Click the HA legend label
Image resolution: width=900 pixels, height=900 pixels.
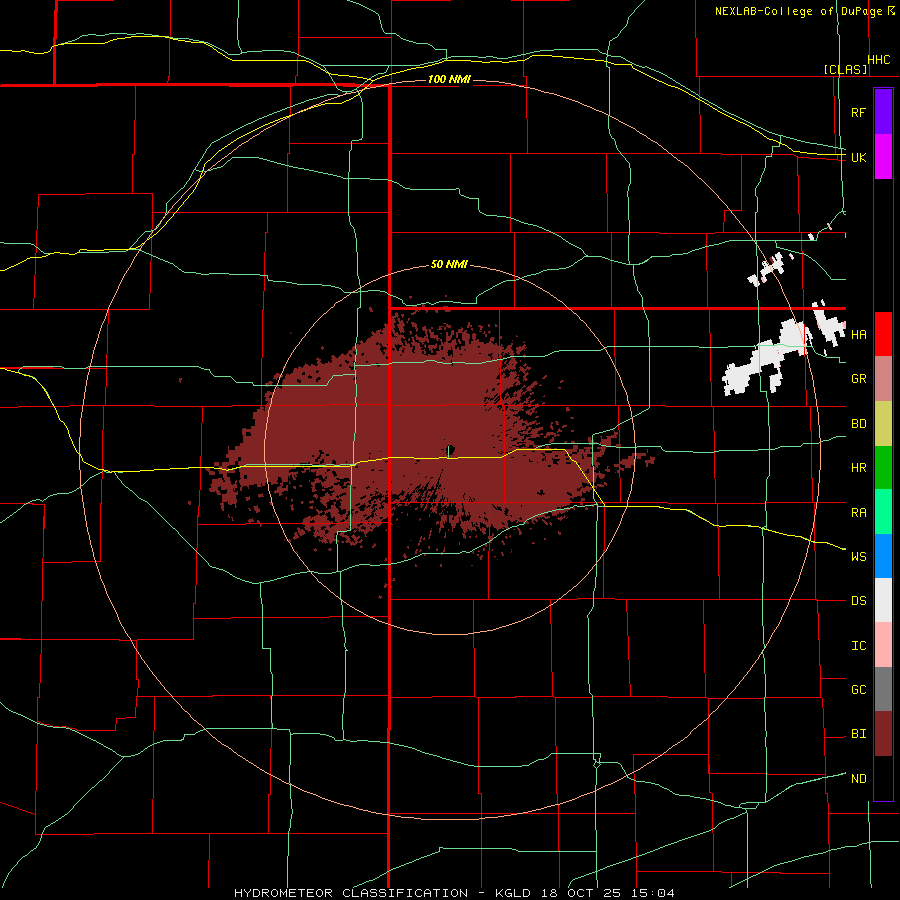[x=858, y=334]
